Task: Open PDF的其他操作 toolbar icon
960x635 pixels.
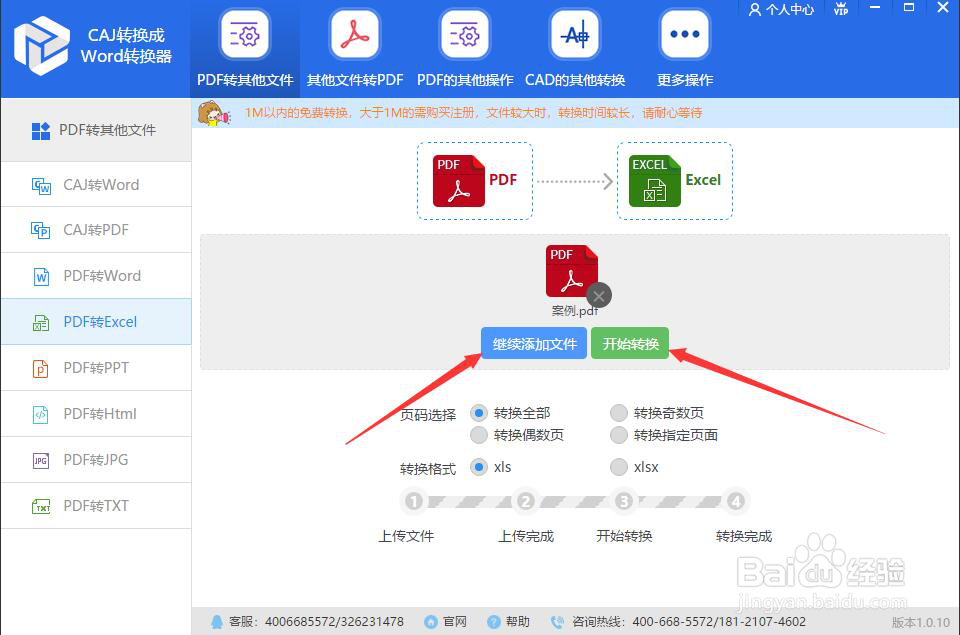Action: (x=465, y=34)
